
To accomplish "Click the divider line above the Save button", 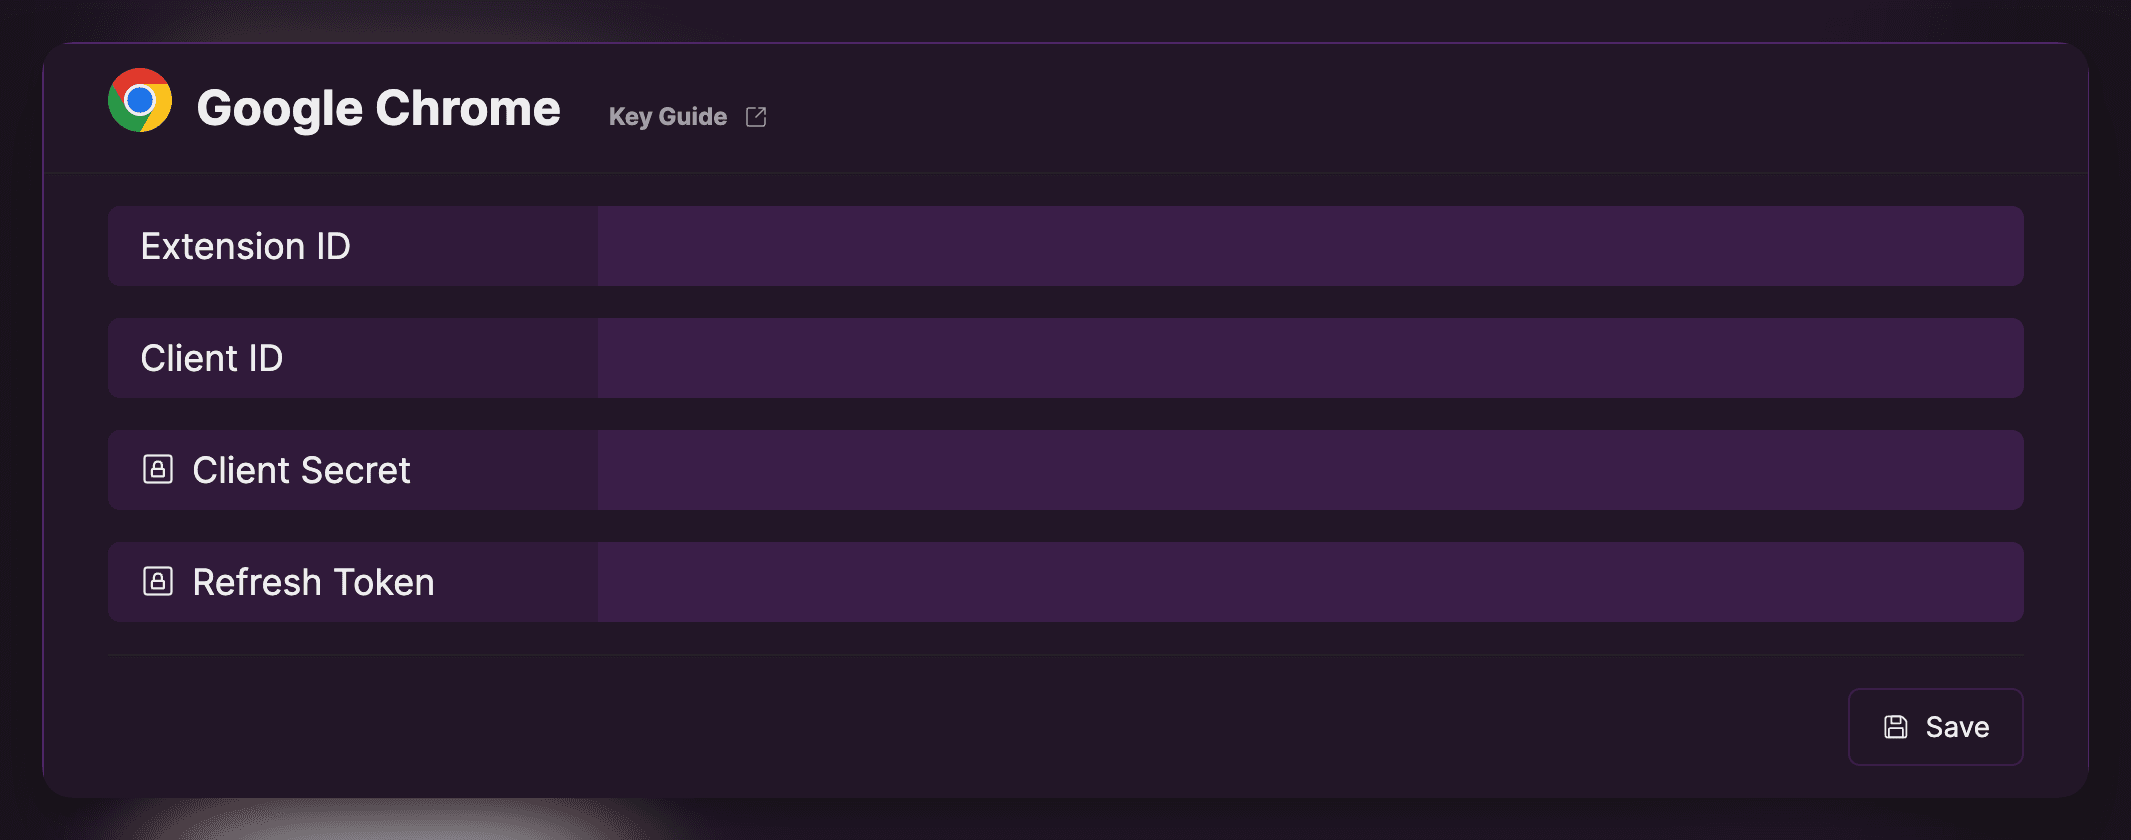I will point(1065,655).
